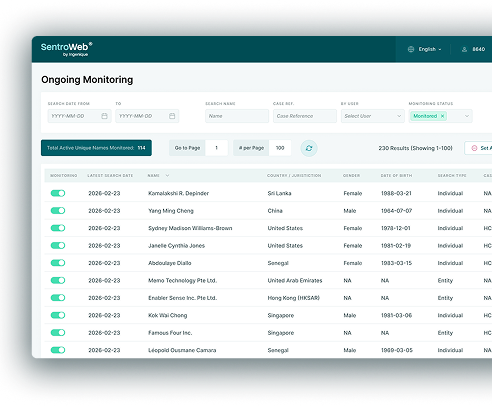
Task: Open Sydney Madison Williams-Brown record
Action: tap(190, 228)
